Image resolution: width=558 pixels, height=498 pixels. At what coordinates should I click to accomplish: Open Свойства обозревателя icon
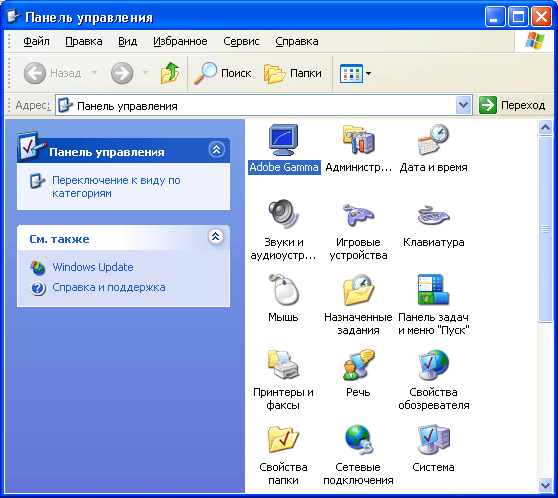coord(433,364)
